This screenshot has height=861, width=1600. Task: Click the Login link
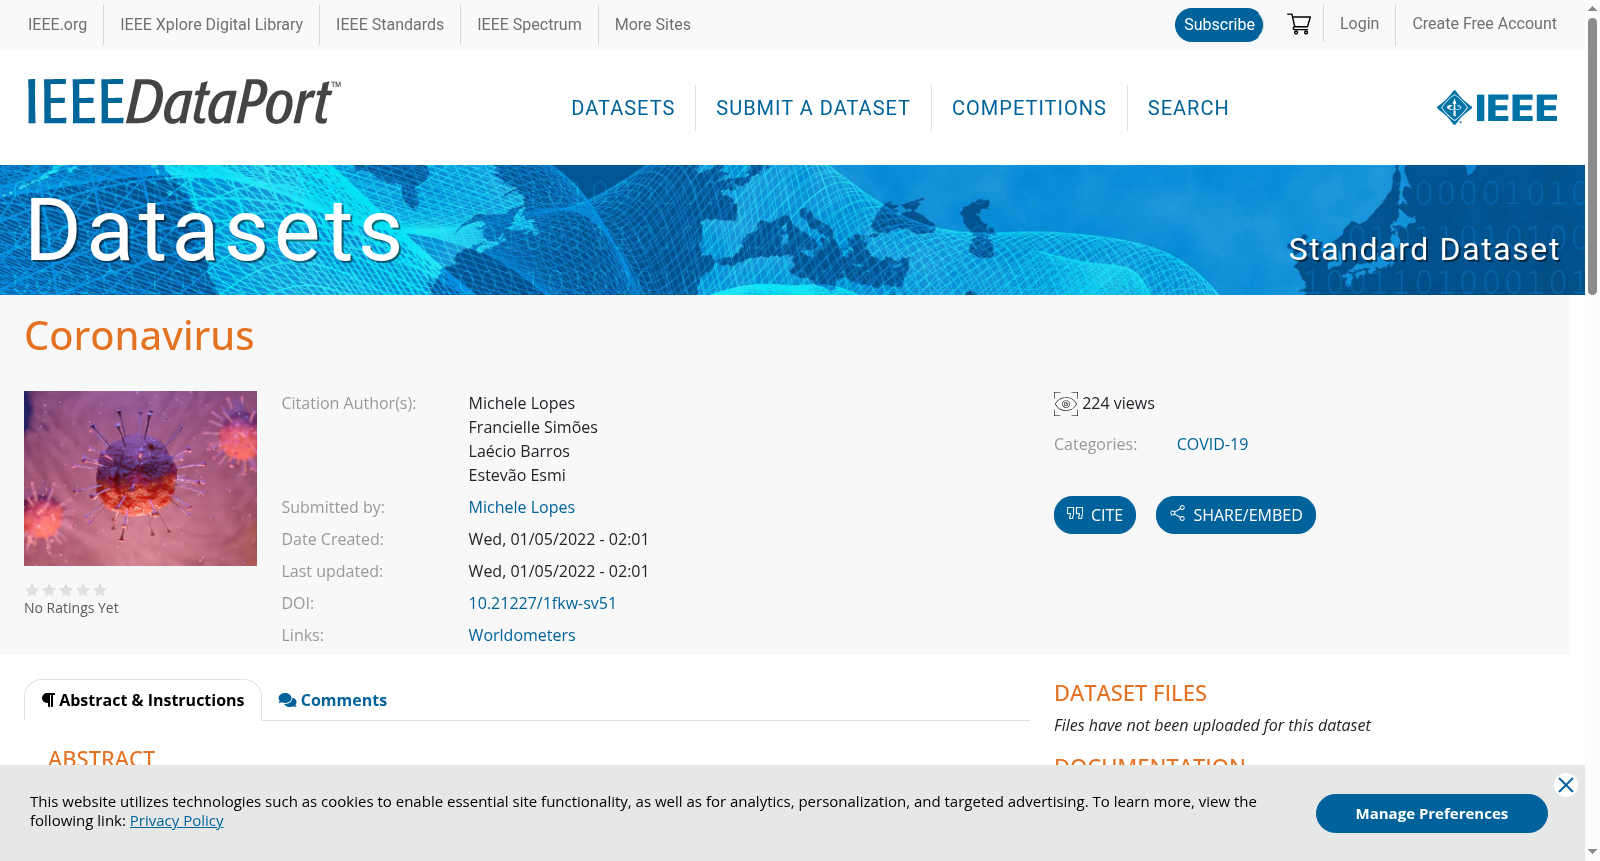(x=1359, y=23)
